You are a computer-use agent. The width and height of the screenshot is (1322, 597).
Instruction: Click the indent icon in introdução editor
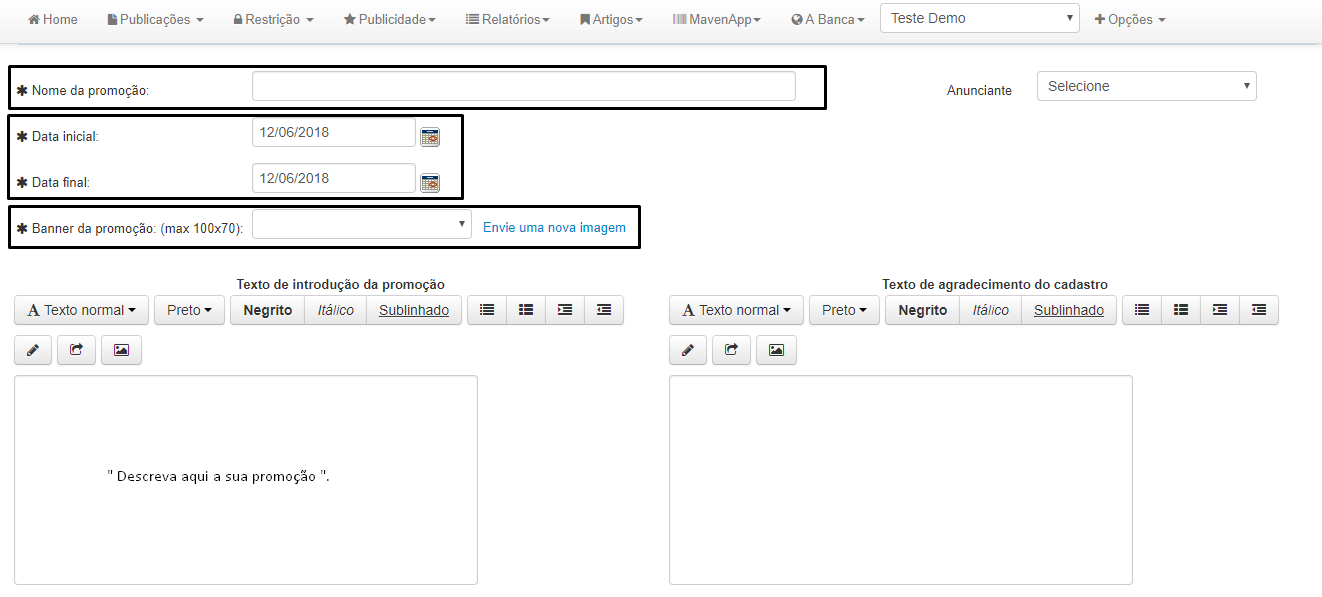[565, 310]
